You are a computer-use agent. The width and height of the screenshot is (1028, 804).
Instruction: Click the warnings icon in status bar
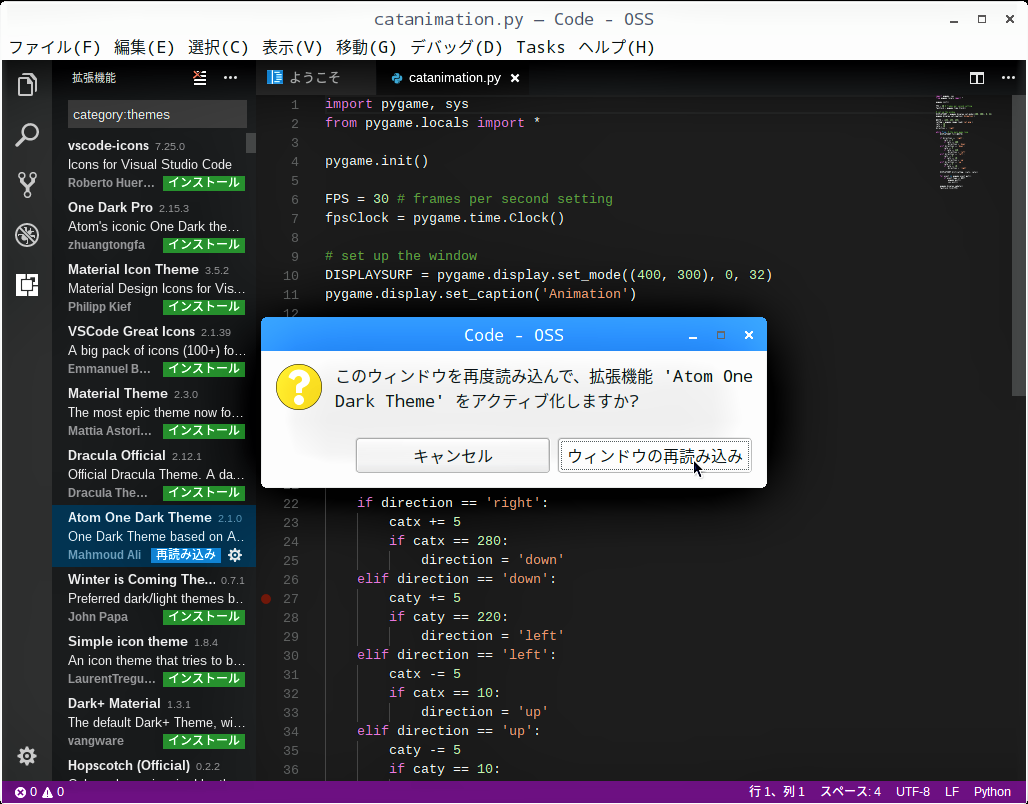click(x=48, y=792)
